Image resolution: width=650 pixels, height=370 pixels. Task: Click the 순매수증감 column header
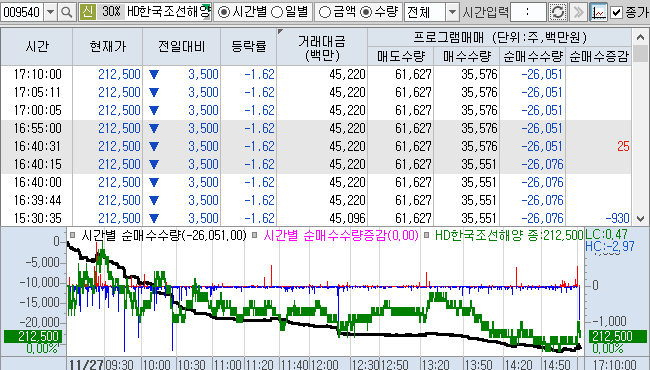coord(599,56)
